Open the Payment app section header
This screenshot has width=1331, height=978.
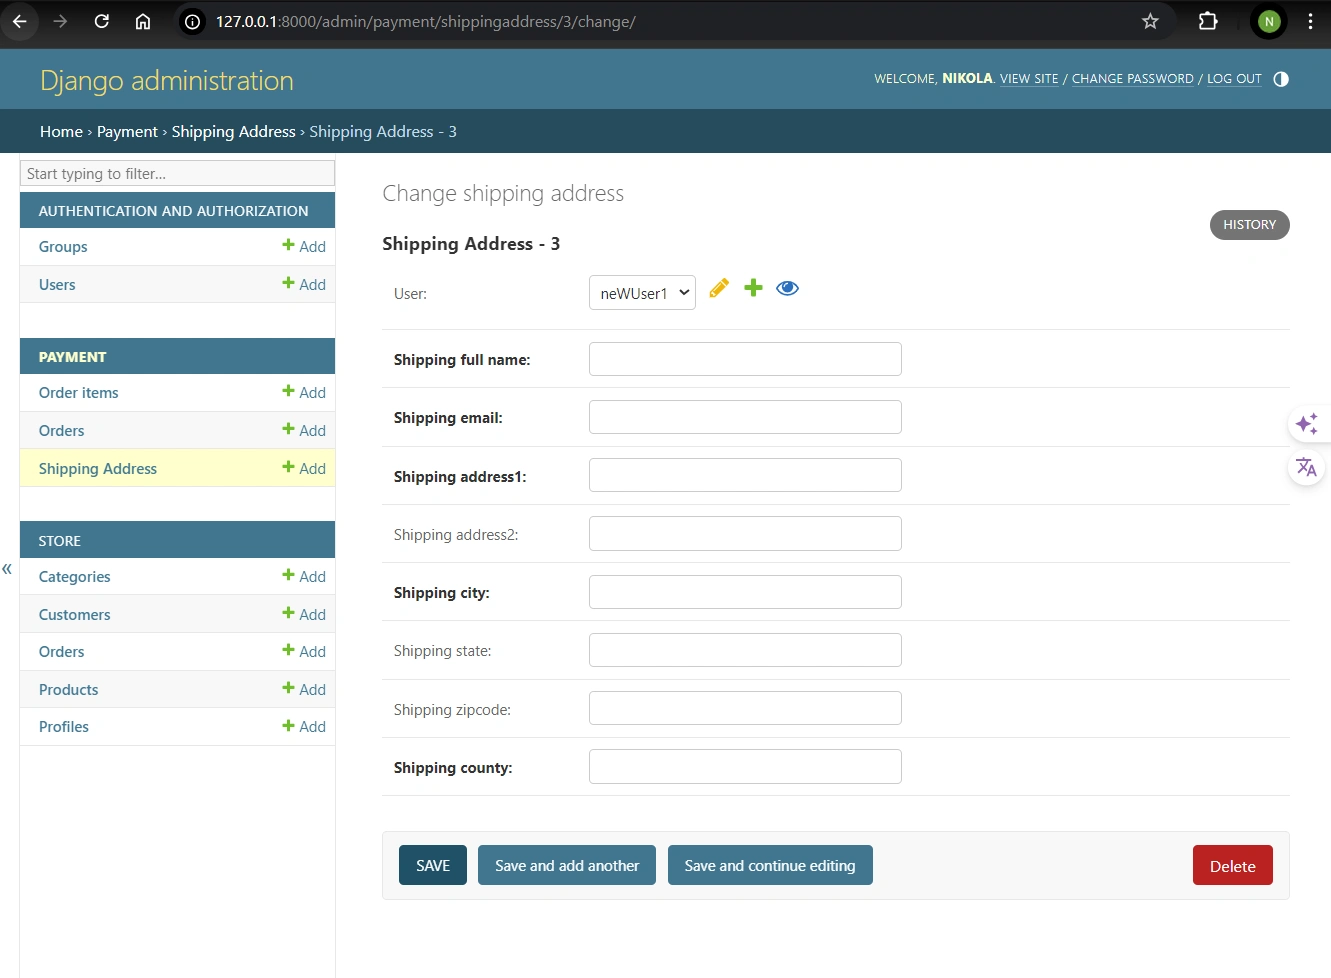tap(72, 357)
